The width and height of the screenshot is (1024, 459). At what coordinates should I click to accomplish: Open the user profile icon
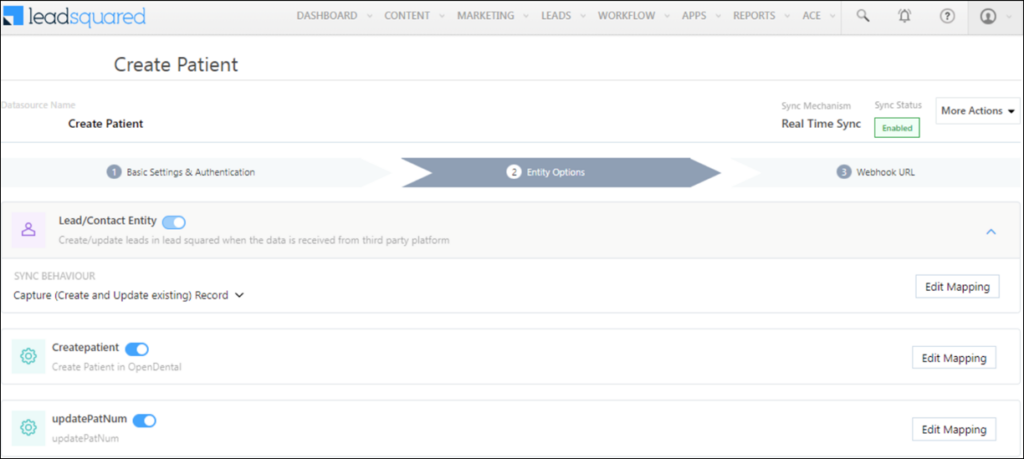tap(989, 17)
